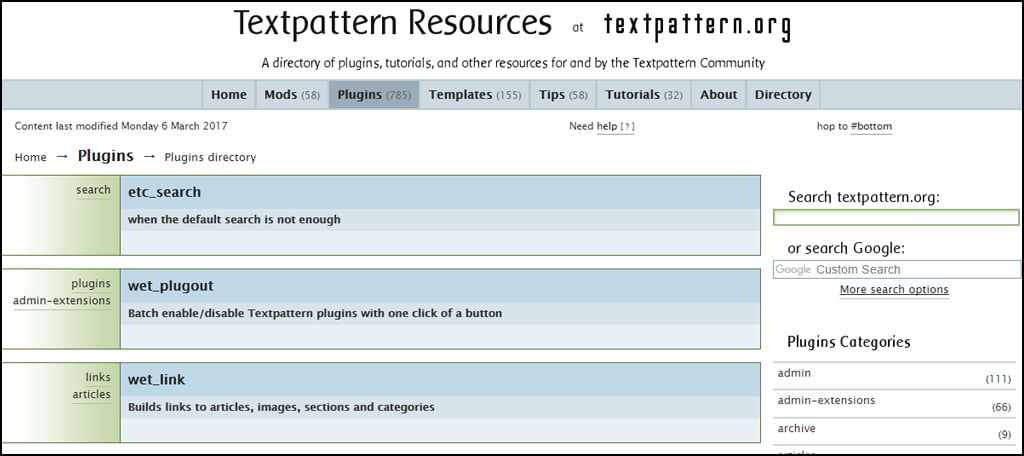This screenshot has width=1024, height=456.
Task: Open the Directory tab
Action: tap(783, 95)
